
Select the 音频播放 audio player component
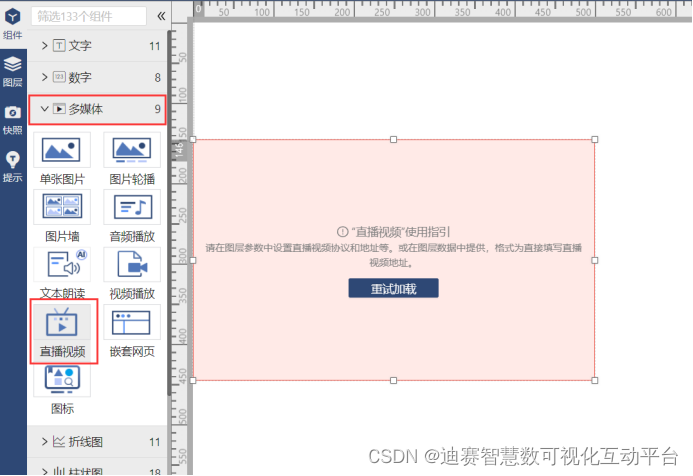click(x=132, y=217)
